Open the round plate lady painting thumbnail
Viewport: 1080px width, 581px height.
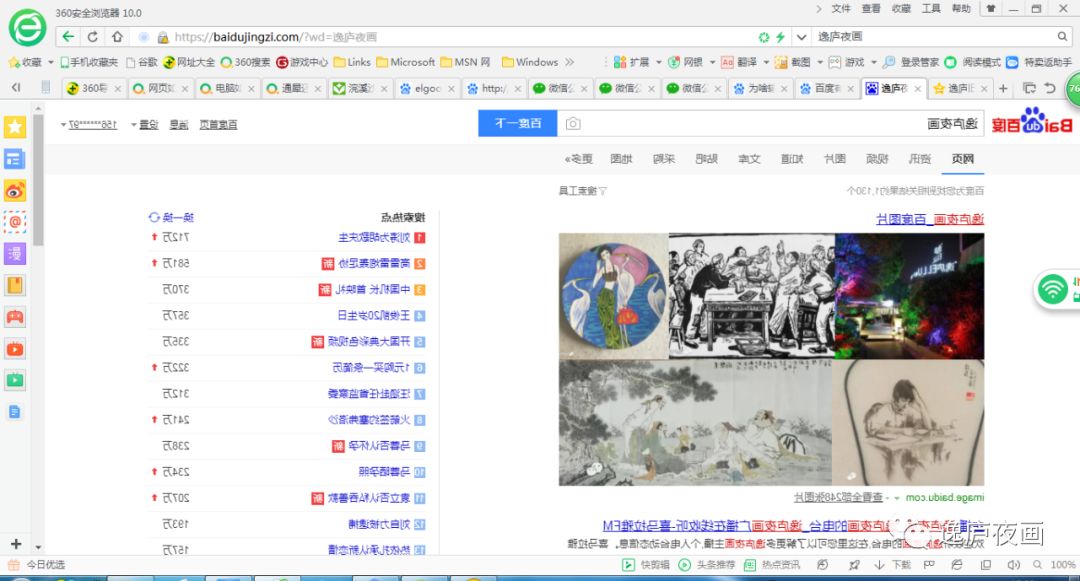click(614, 296)
